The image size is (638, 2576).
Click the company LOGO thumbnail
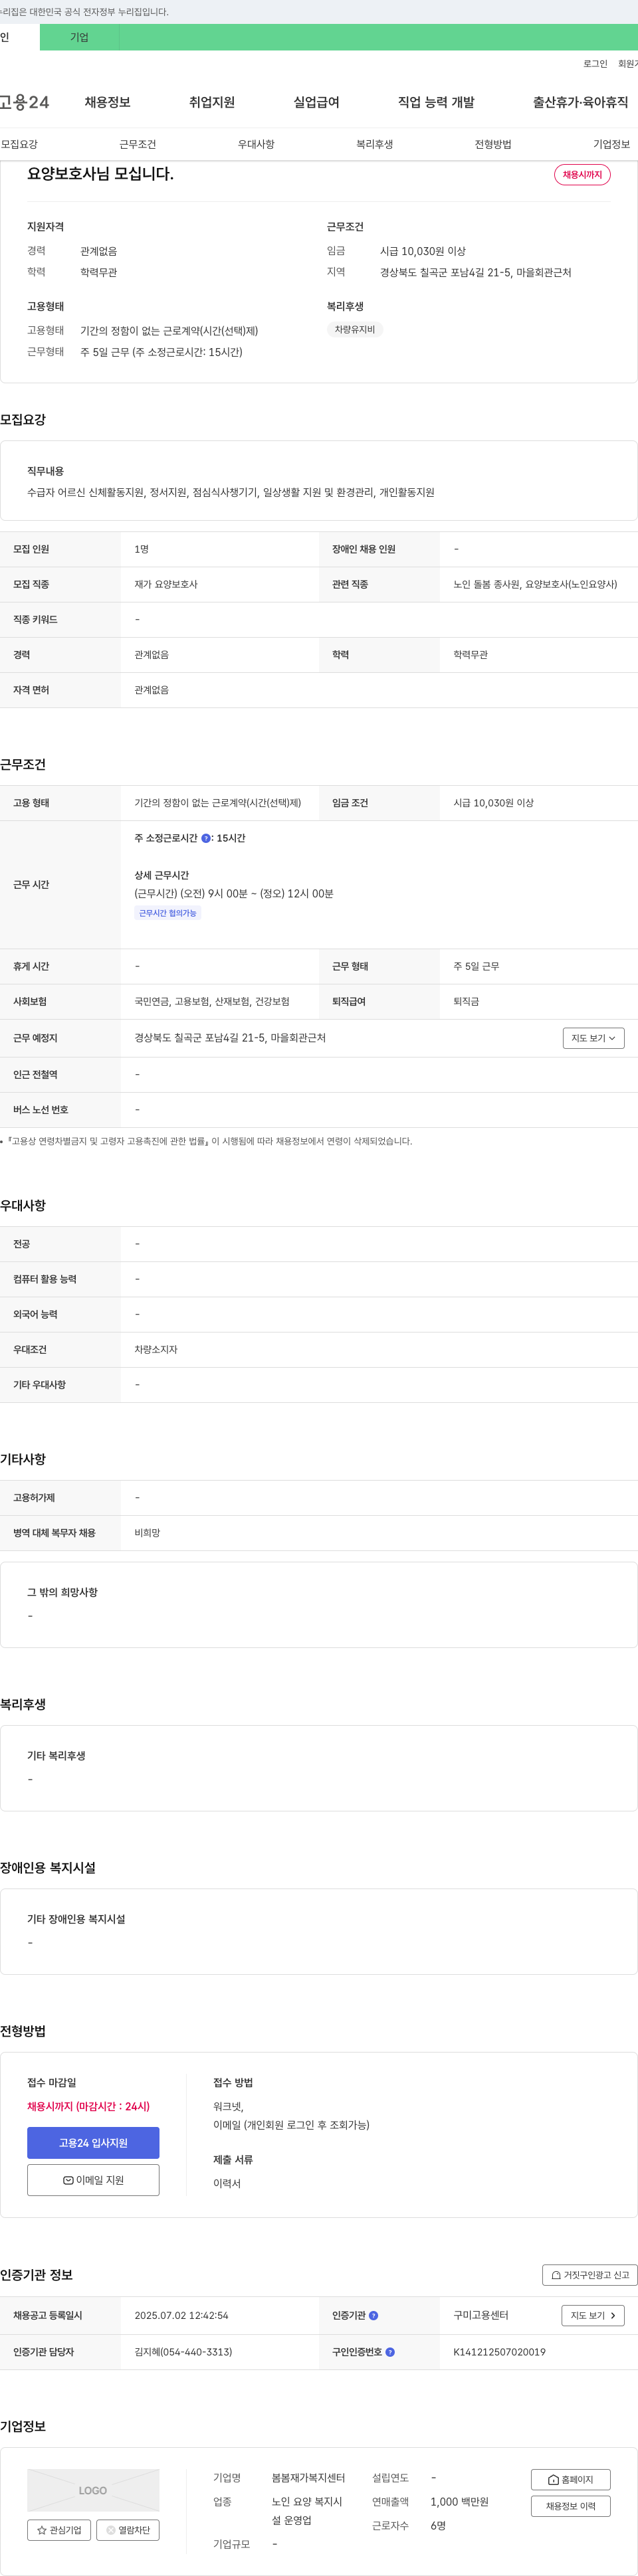93,2490
